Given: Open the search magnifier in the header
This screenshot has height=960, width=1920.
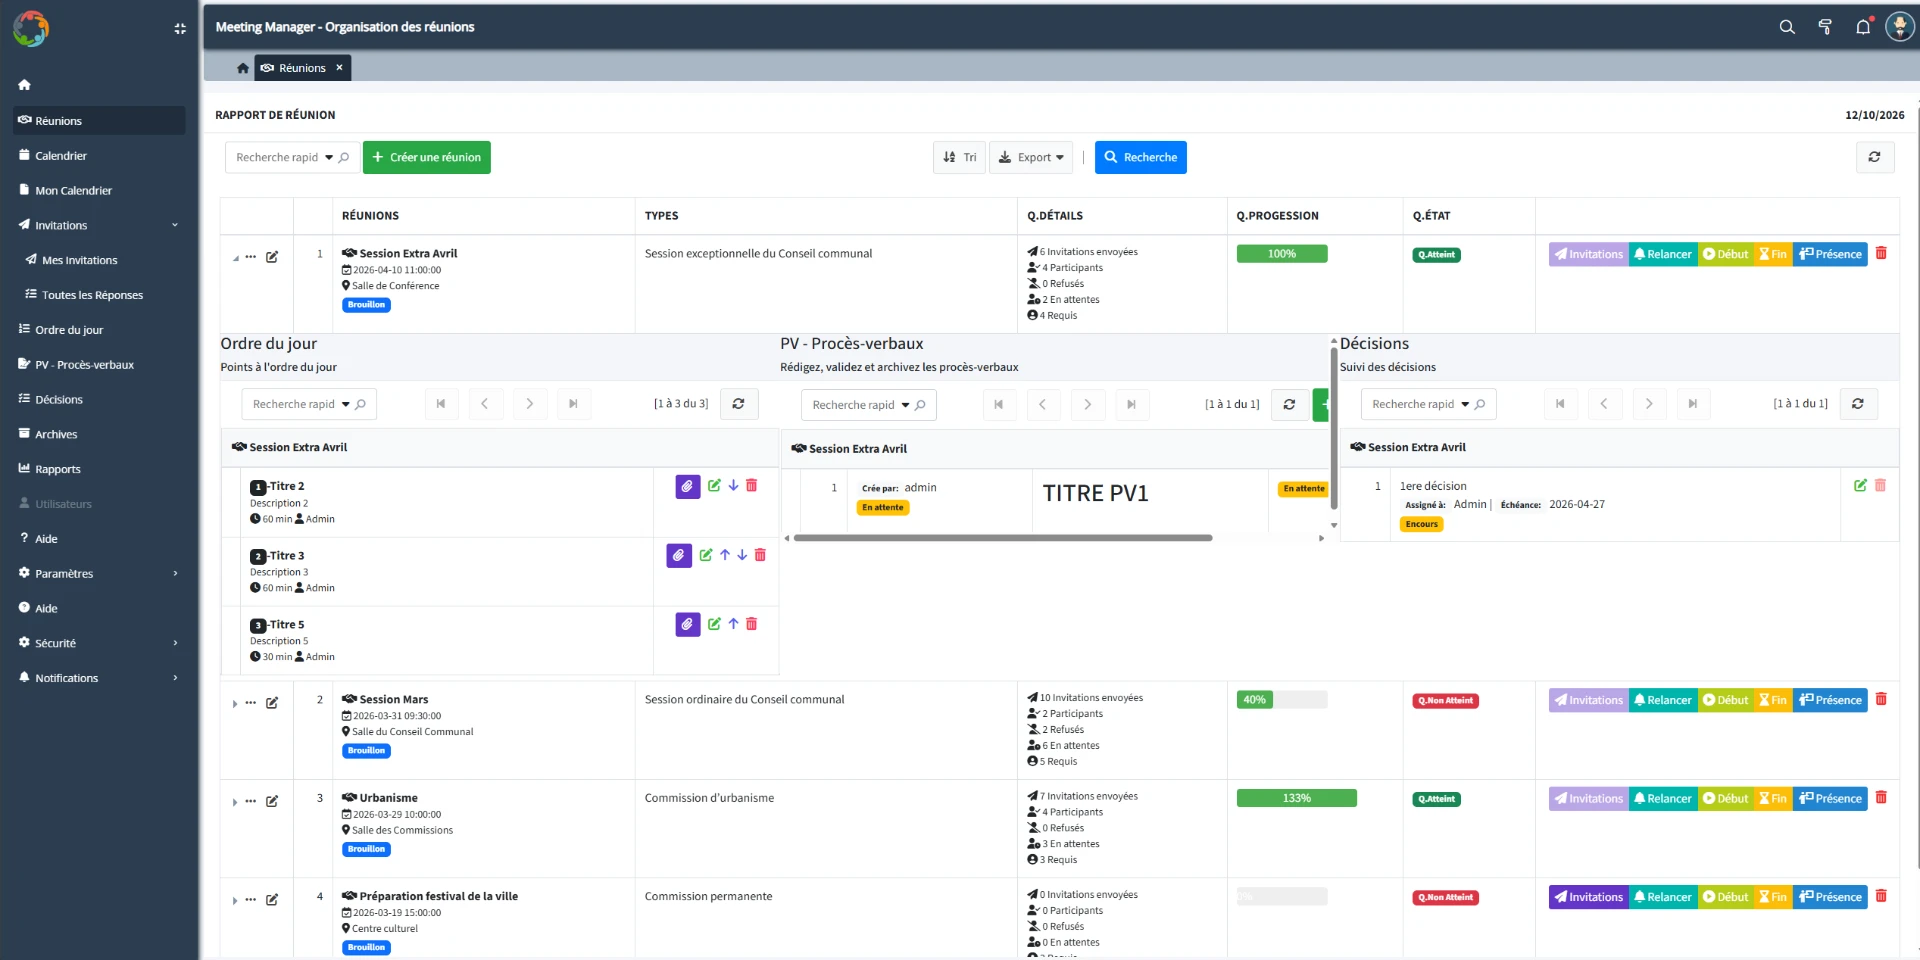Looking at the screenshot, I should tap(1787, 27).
